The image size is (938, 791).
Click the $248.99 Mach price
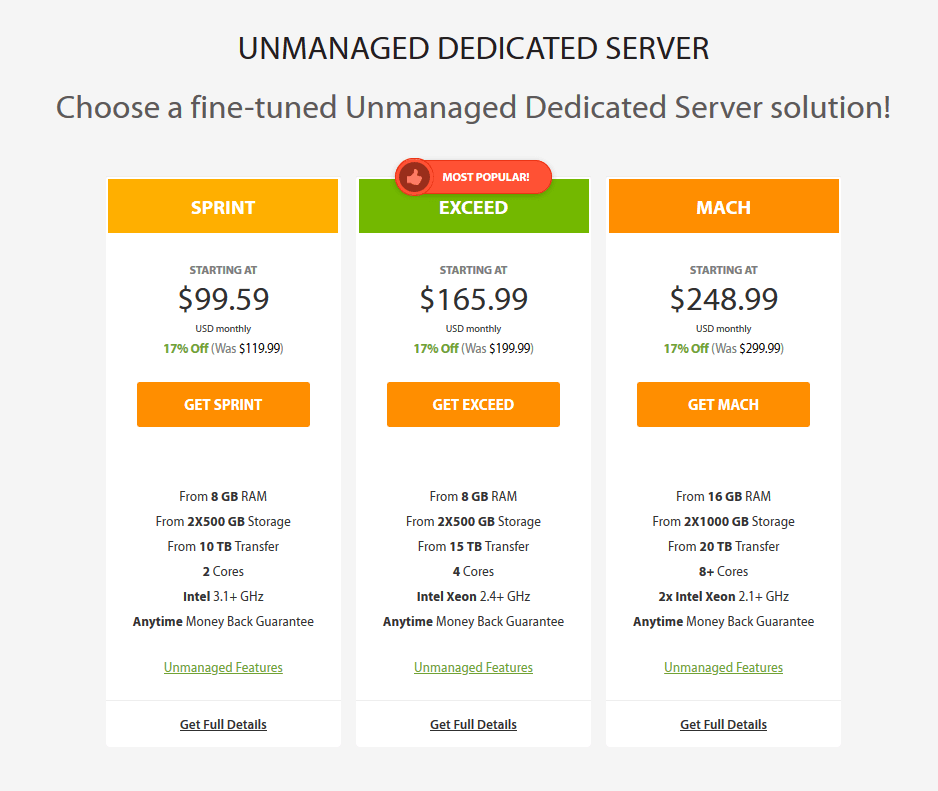pyautogui.click(x=723, y=299)
